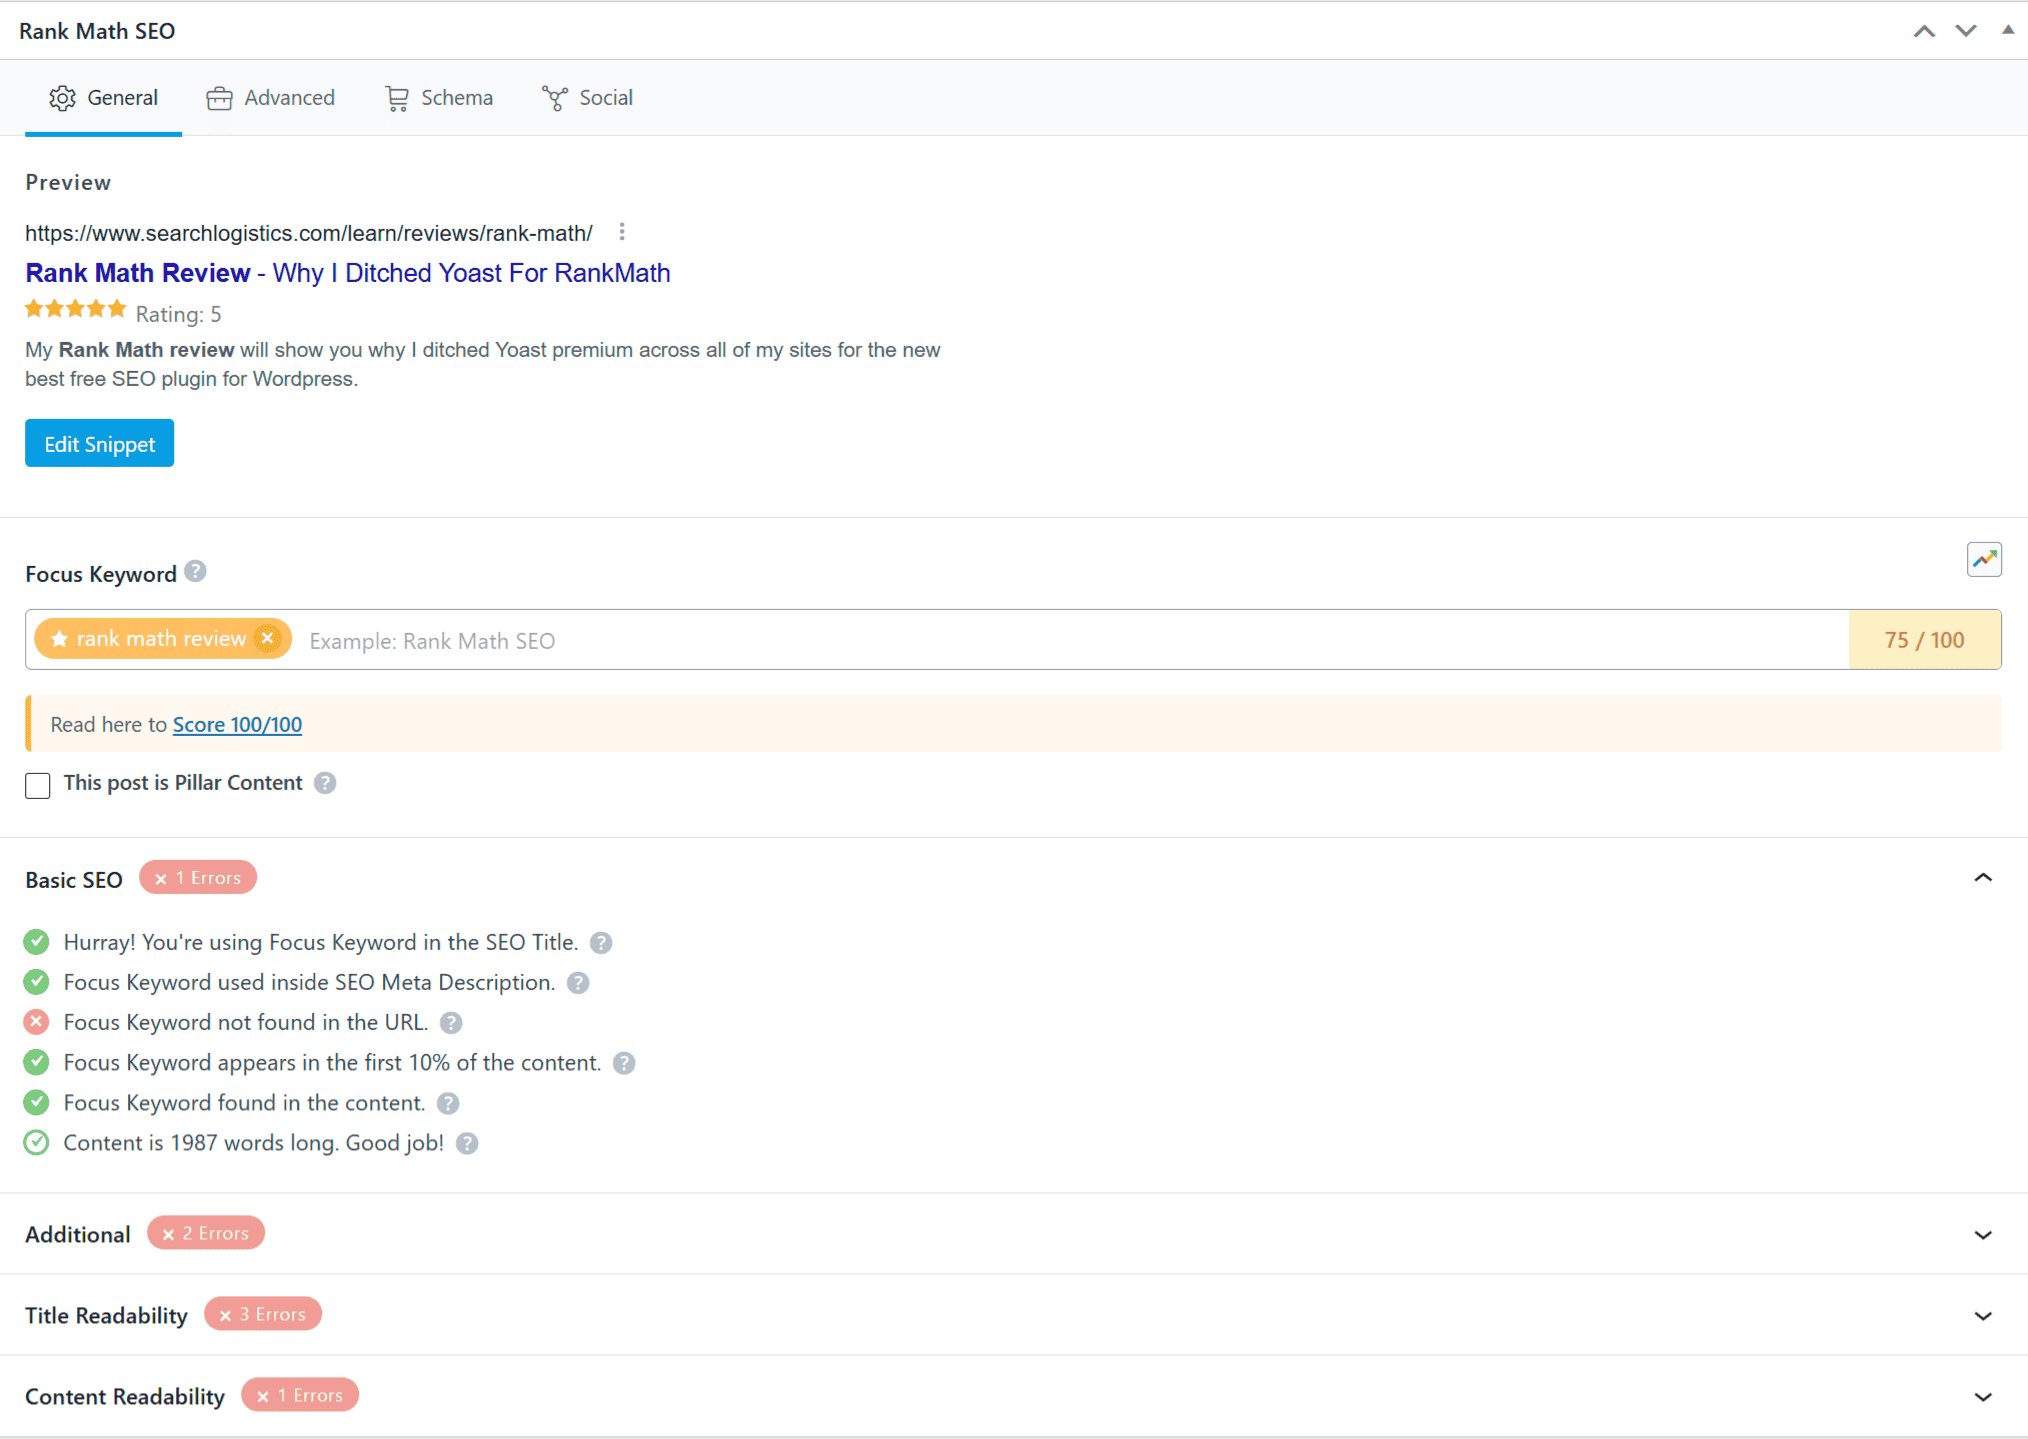2028x1439 pixels.
Task: Click the down-arrow navigation icon in the header
Action: (1965, 30)
